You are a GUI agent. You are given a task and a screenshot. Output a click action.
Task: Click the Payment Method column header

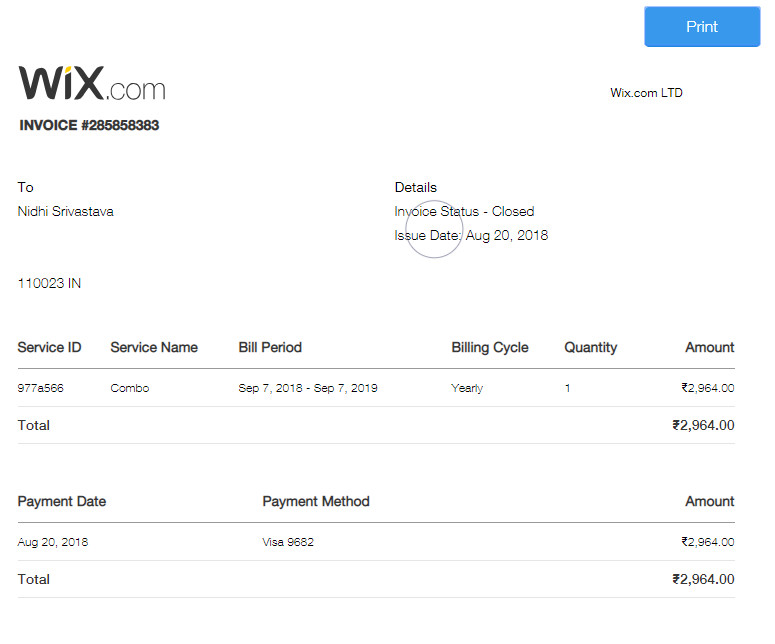[316, 501]
